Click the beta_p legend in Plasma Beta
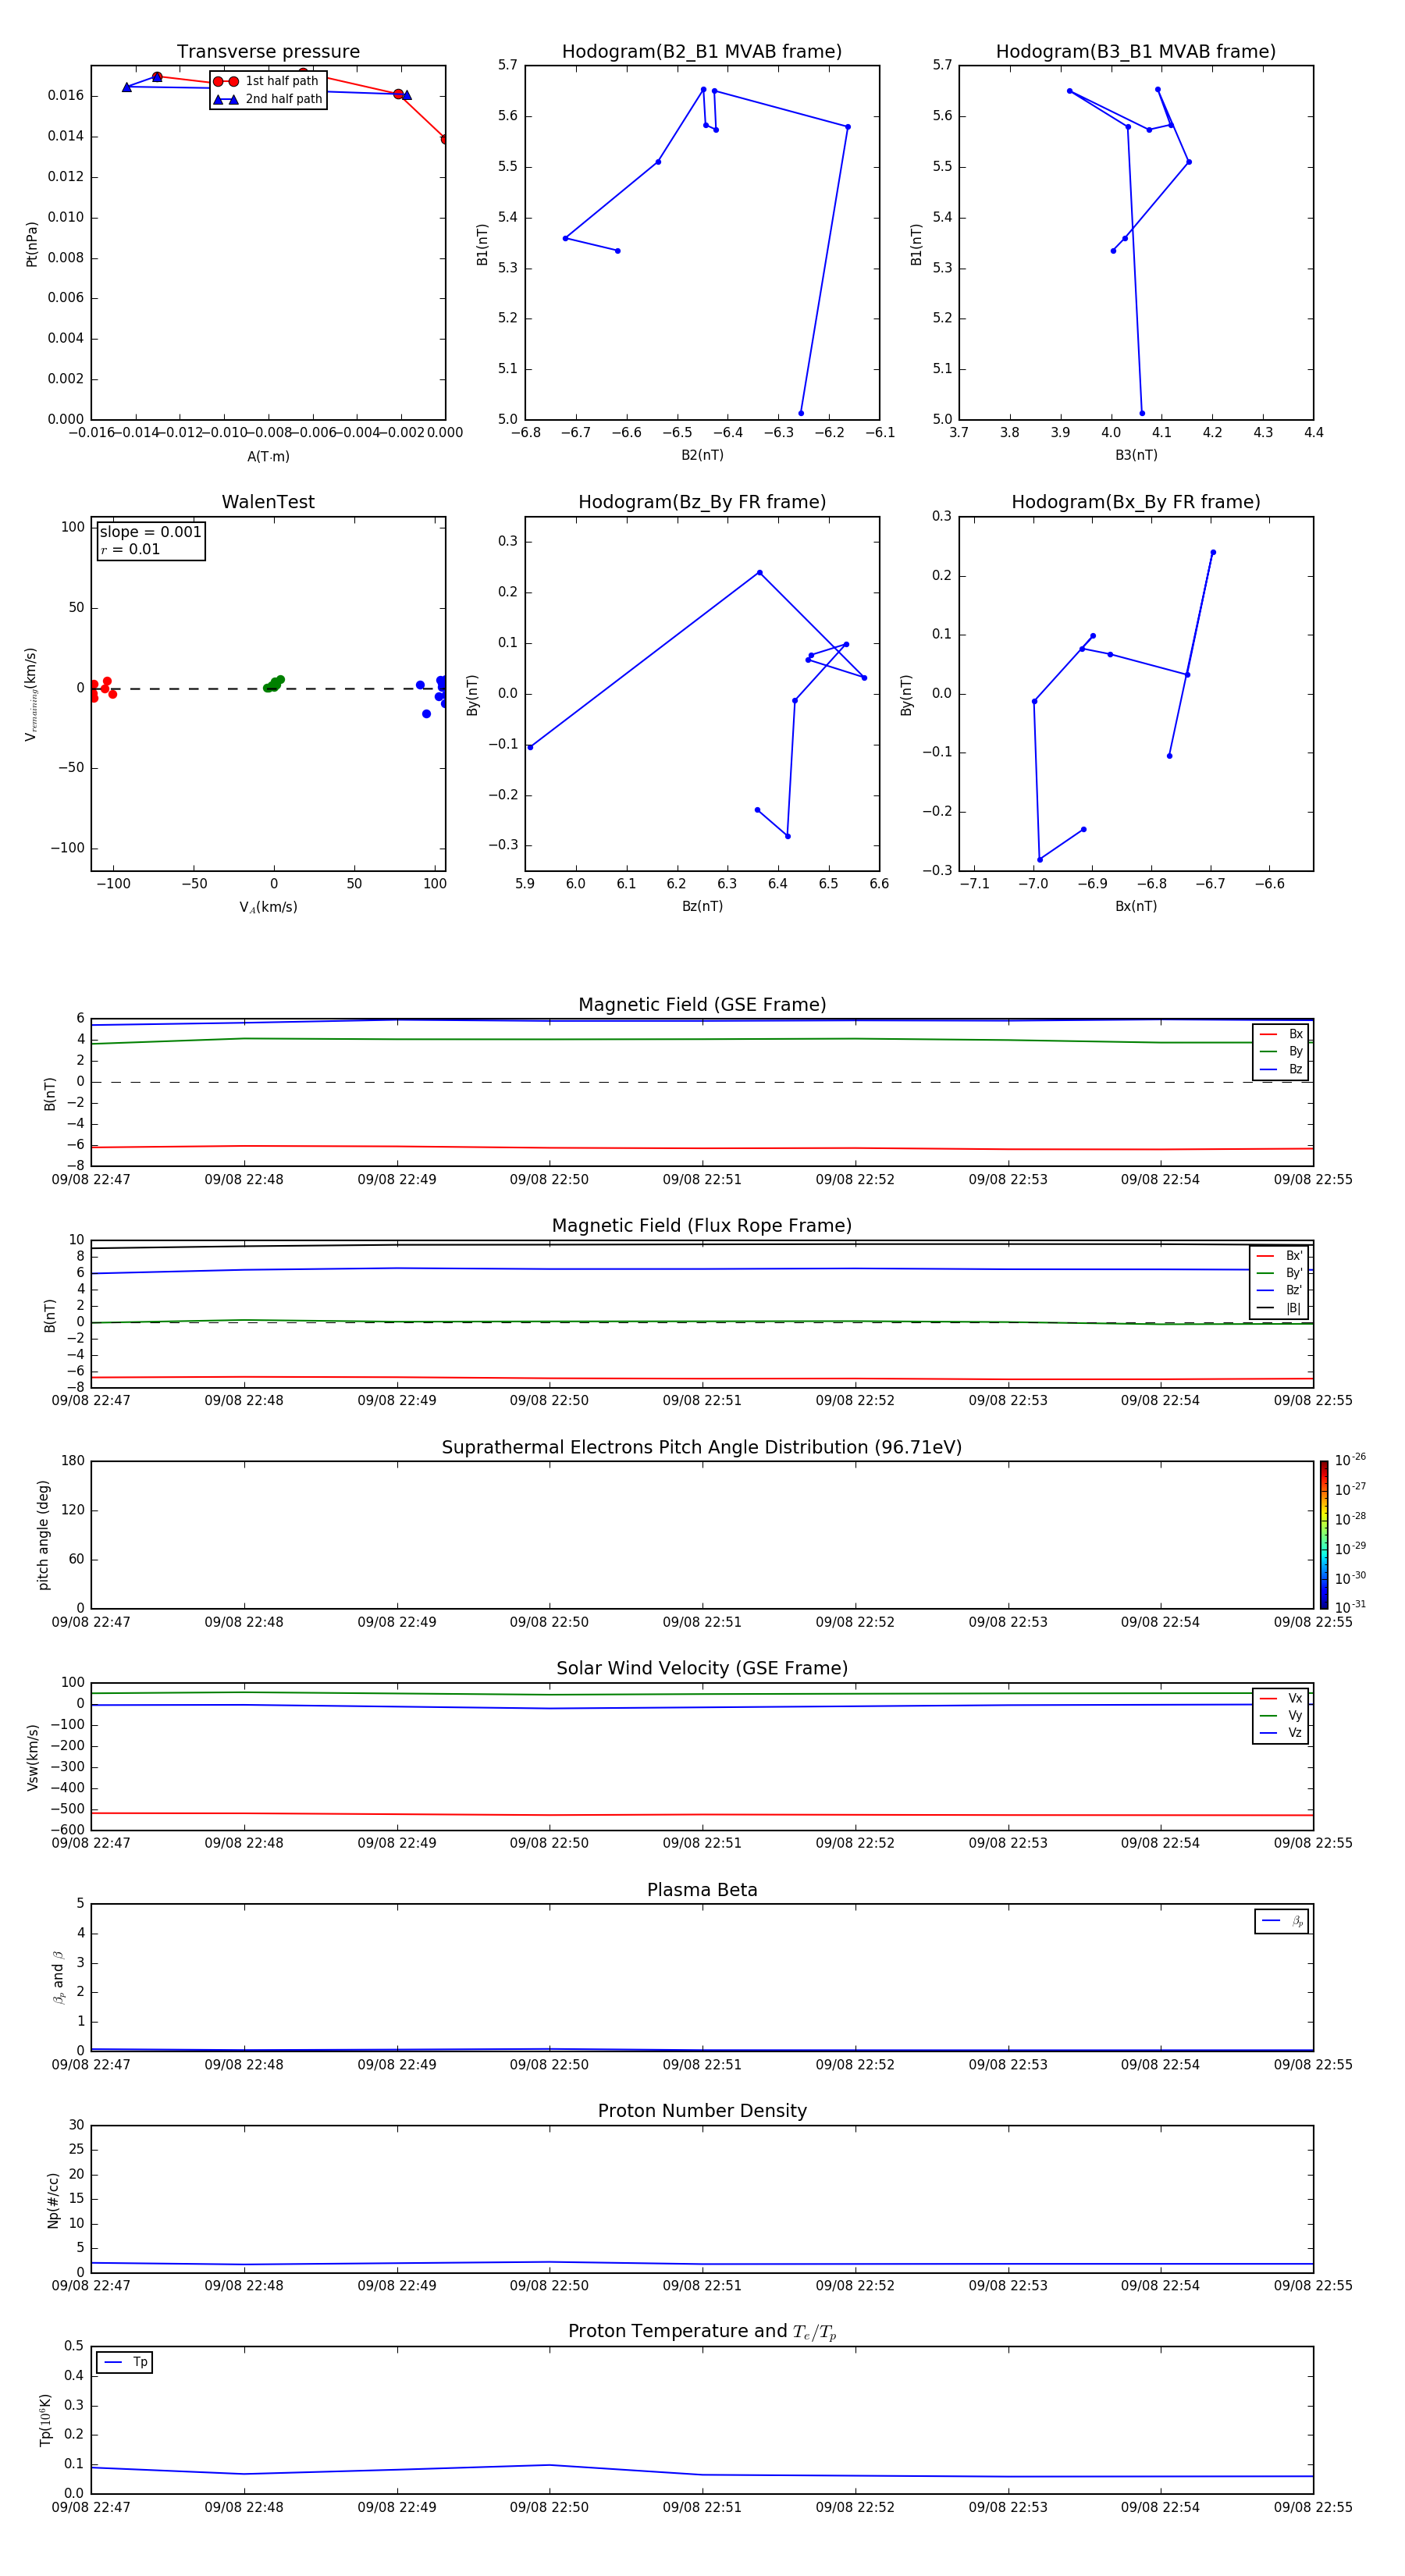This screenshot has height=2576, width=1405. click(x=1282, y=1921)
